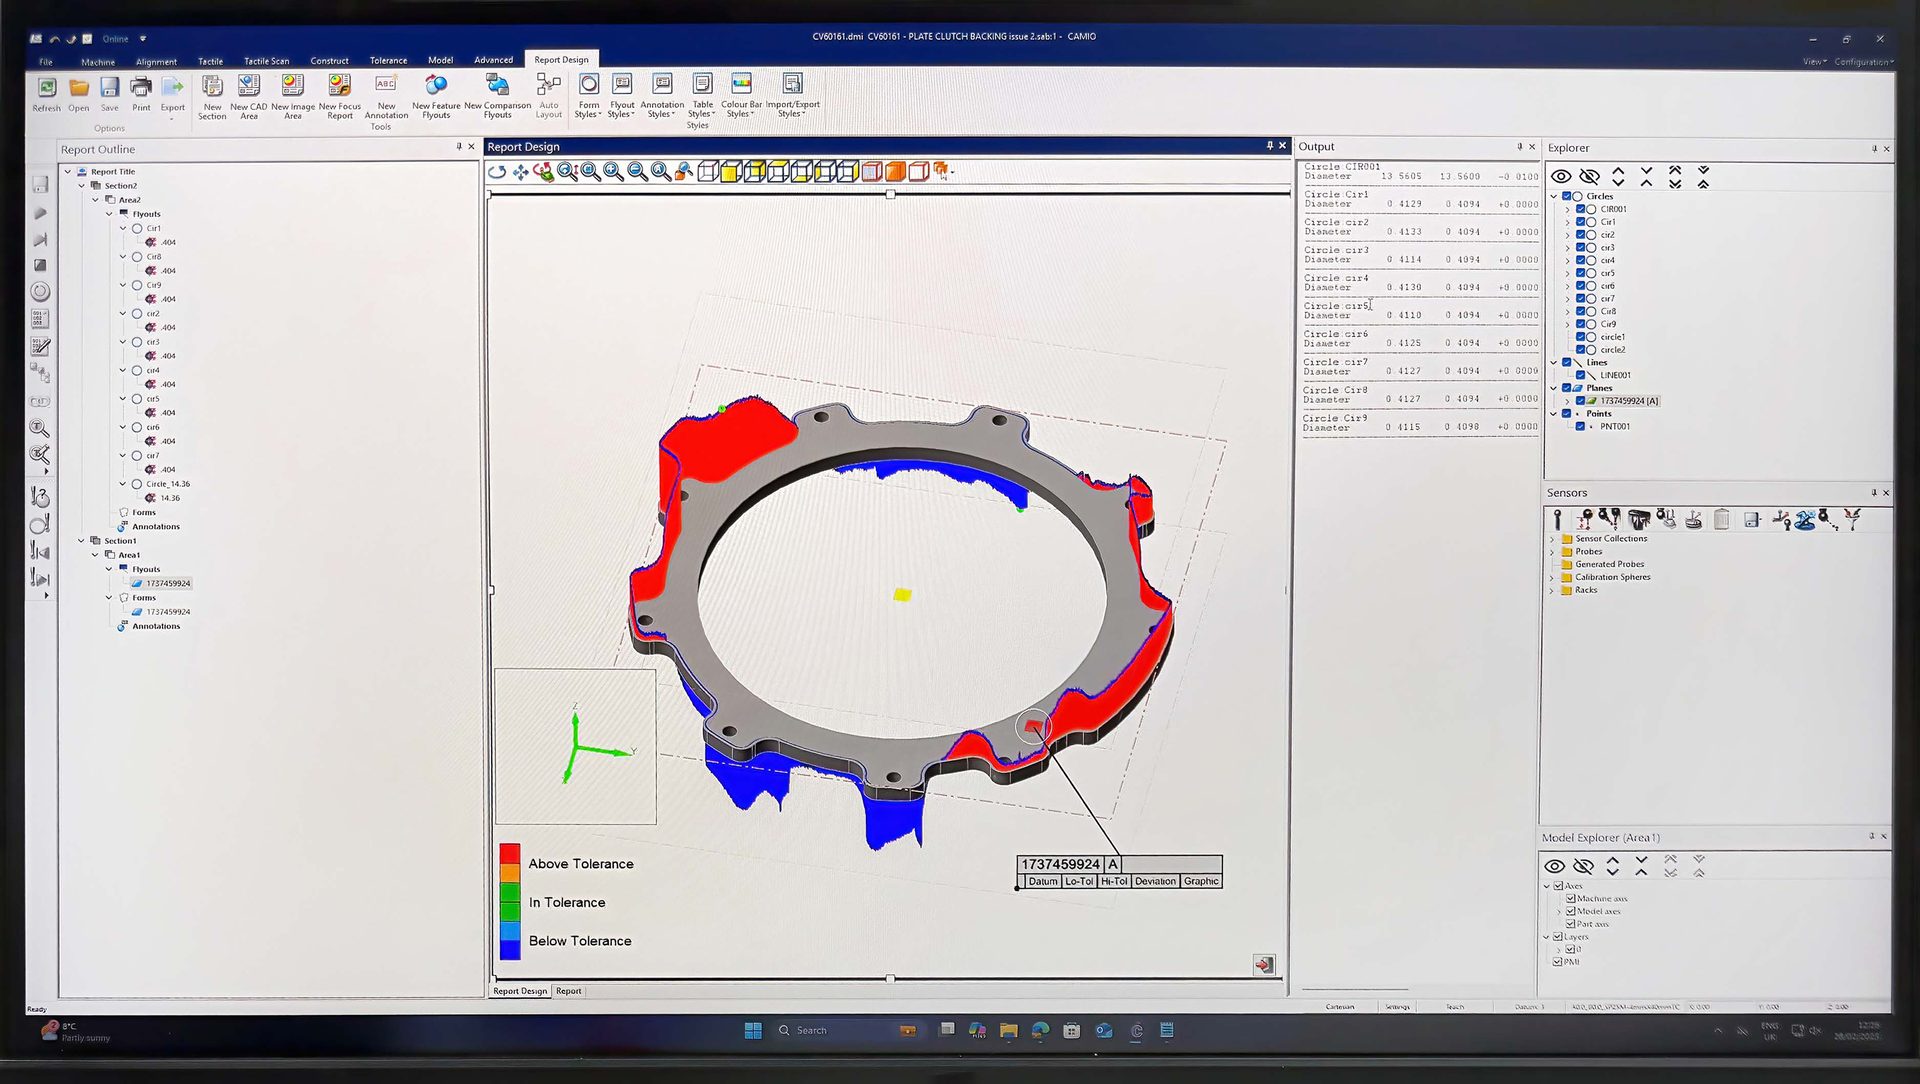This screenshot has width=1920, height=1084.
Task: Create a New Image Area
Action: point(291,99)
